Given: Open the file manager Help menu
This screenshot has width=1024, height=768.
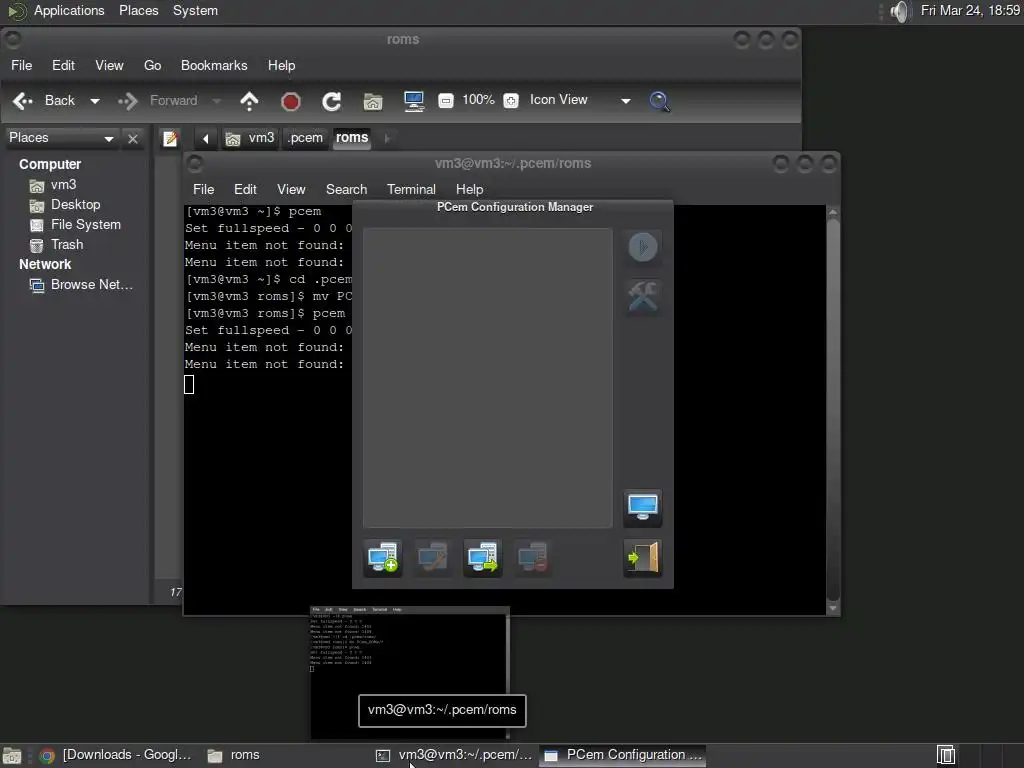Looking at the screenshot, I should pos(281,65).
